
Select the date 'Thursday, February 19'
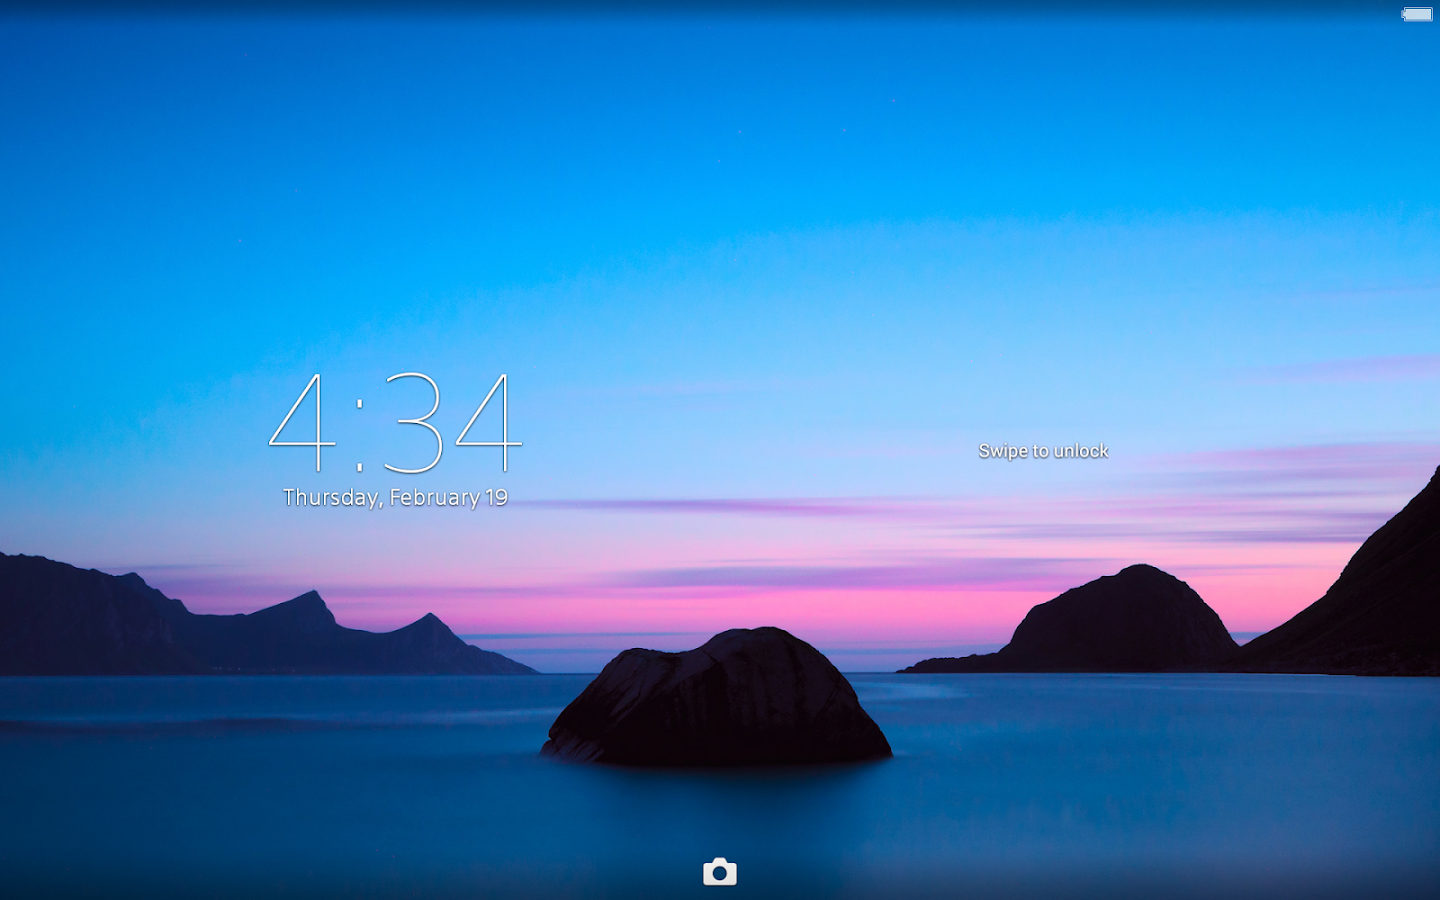396,497
